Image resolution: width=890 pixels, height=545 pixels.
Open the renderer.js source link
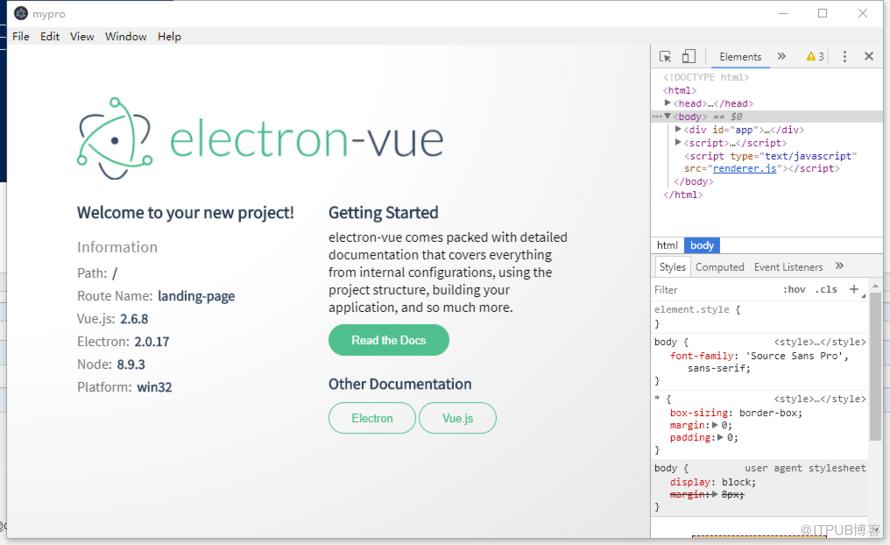coord(744,169)
